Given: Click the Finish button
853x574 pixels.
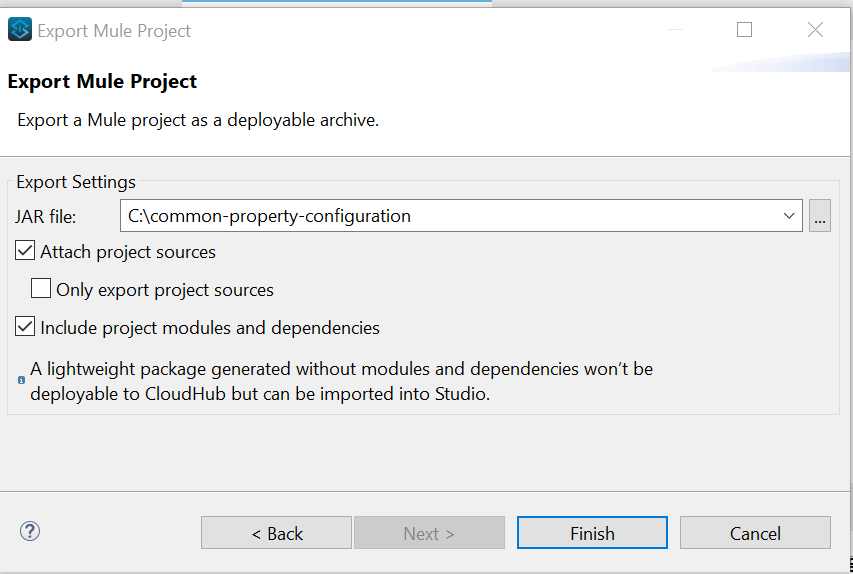Looking at the screenshot, I should (x=592, y=533).
